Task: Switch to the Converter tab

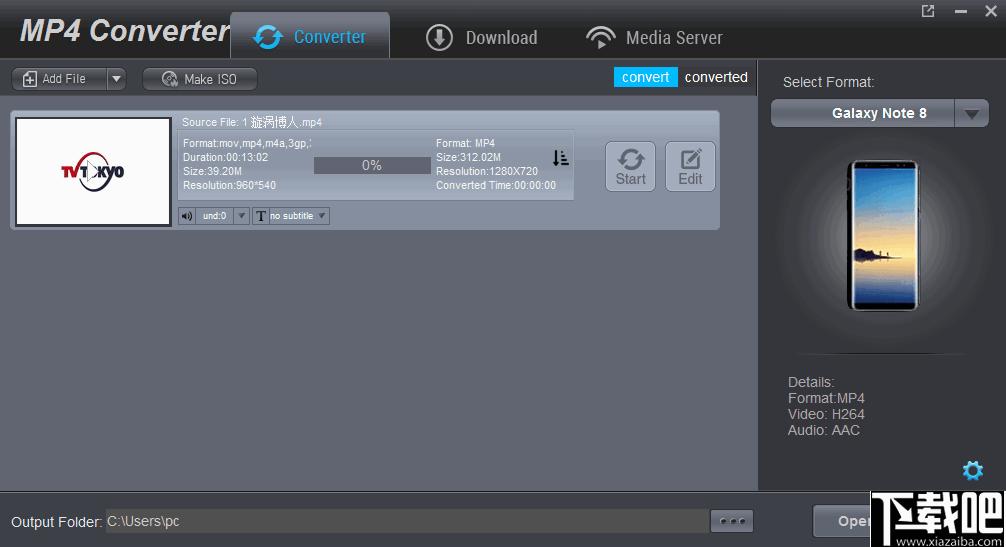Action: tap(310, 36)
